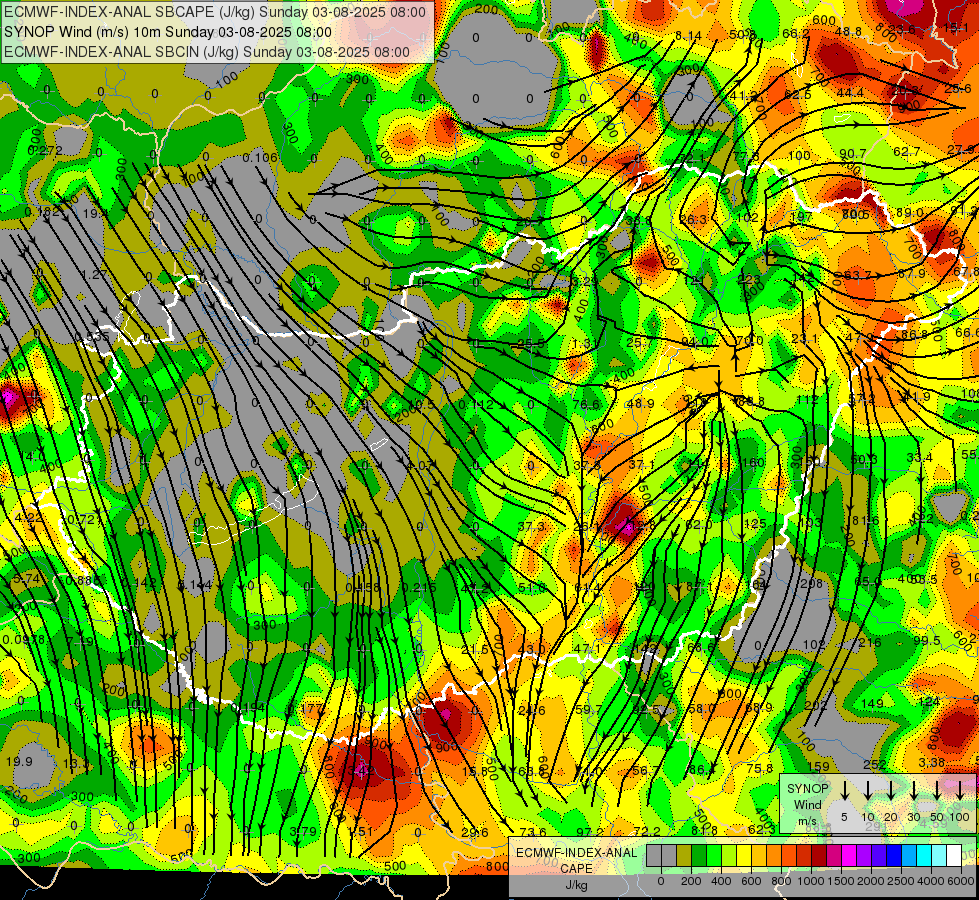Click the map value 97.2

point(590,832)
